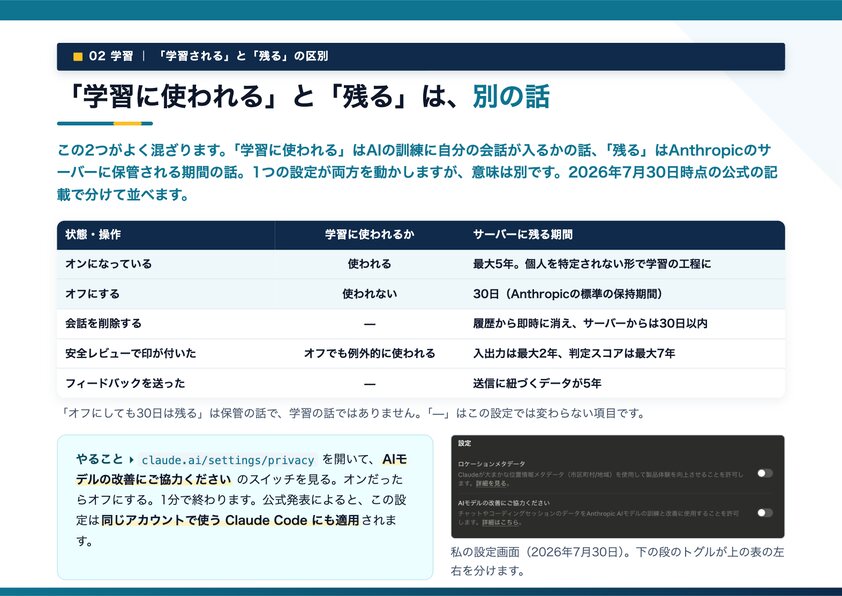Open the 詳細を見る link under ロケーションメタデータ
Image resolution: width=842 pixels, height=596 pixels.
click(x=491, y=484)
